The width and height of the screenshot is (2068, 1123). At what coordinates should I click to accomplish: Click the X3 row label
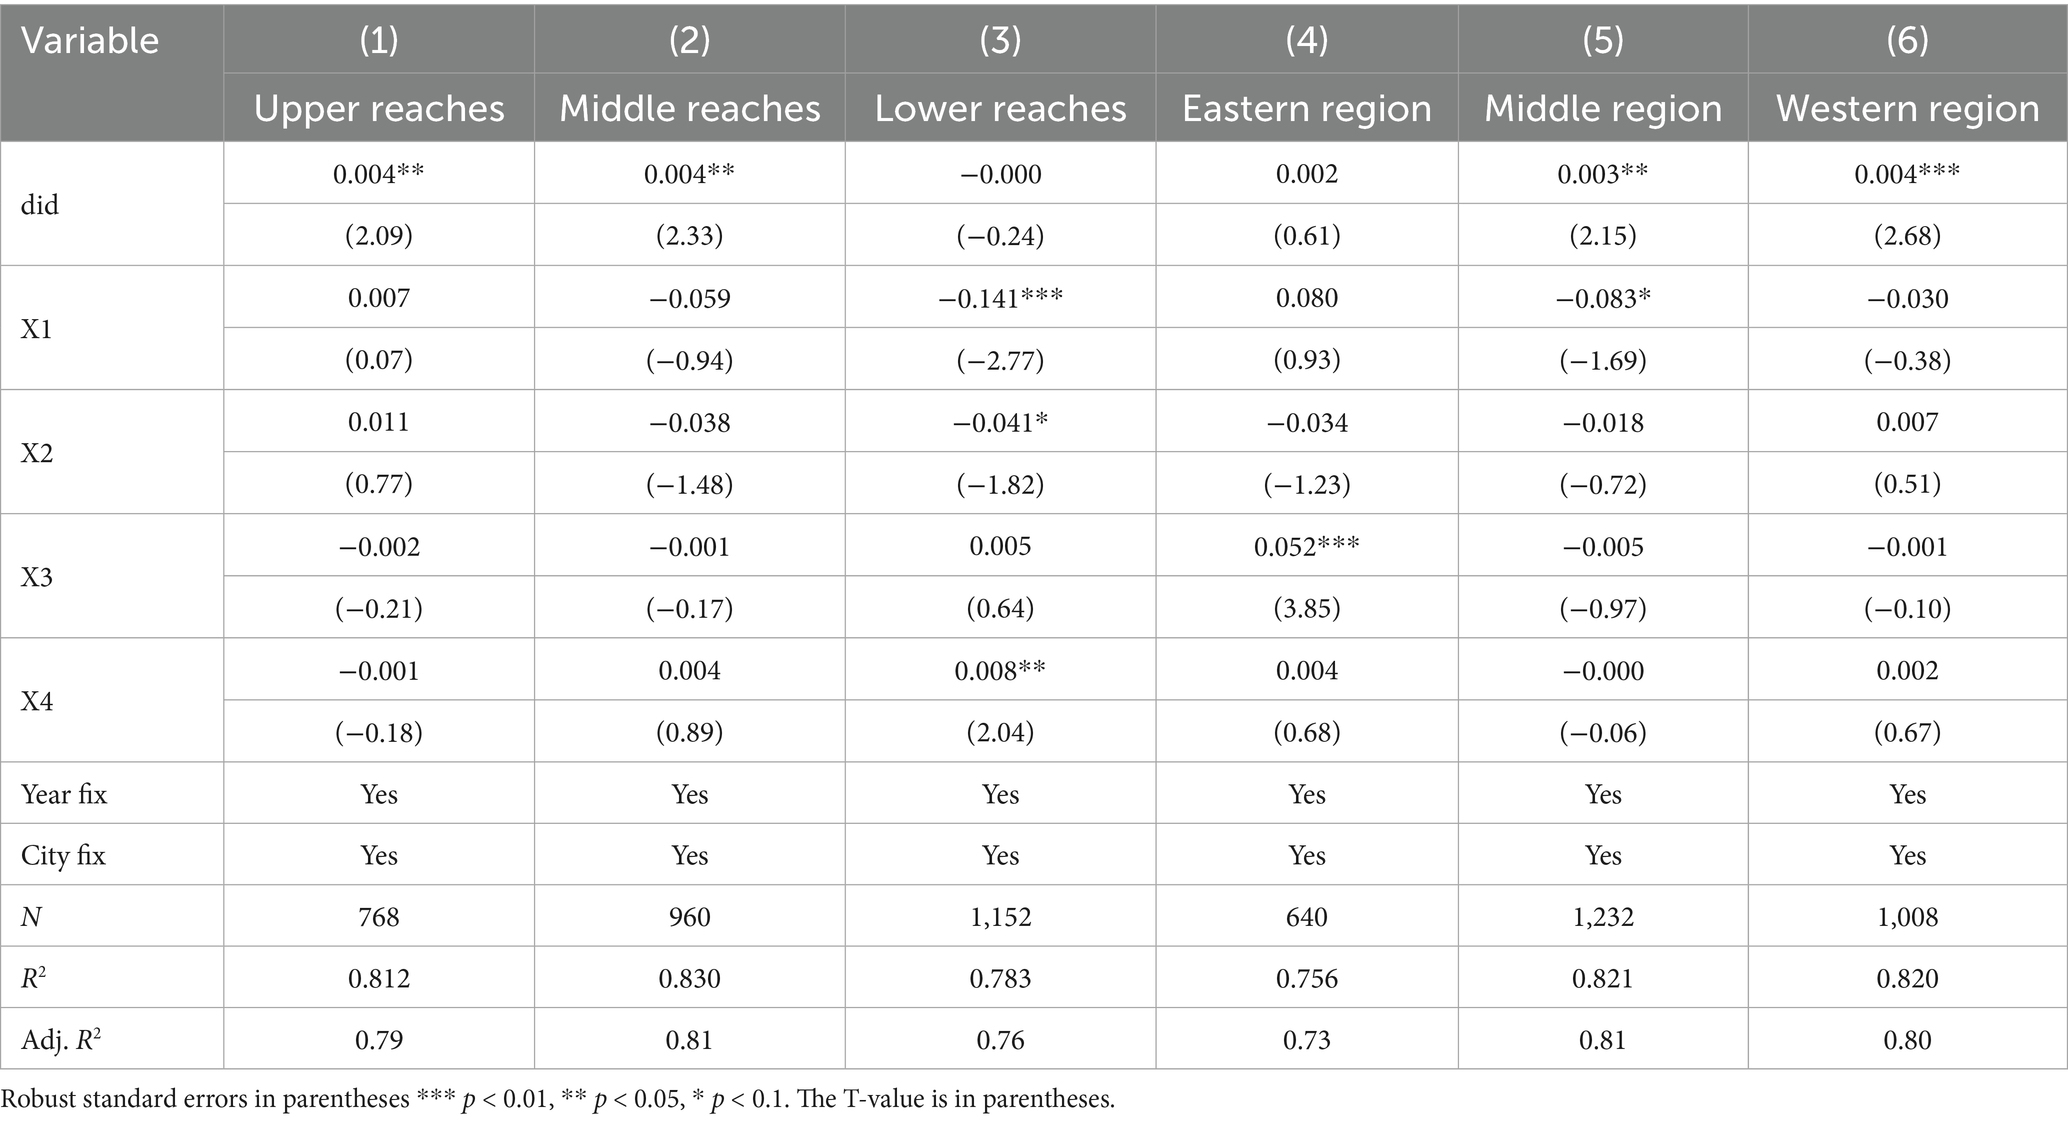pyautogui.click(x=37, y=577)
